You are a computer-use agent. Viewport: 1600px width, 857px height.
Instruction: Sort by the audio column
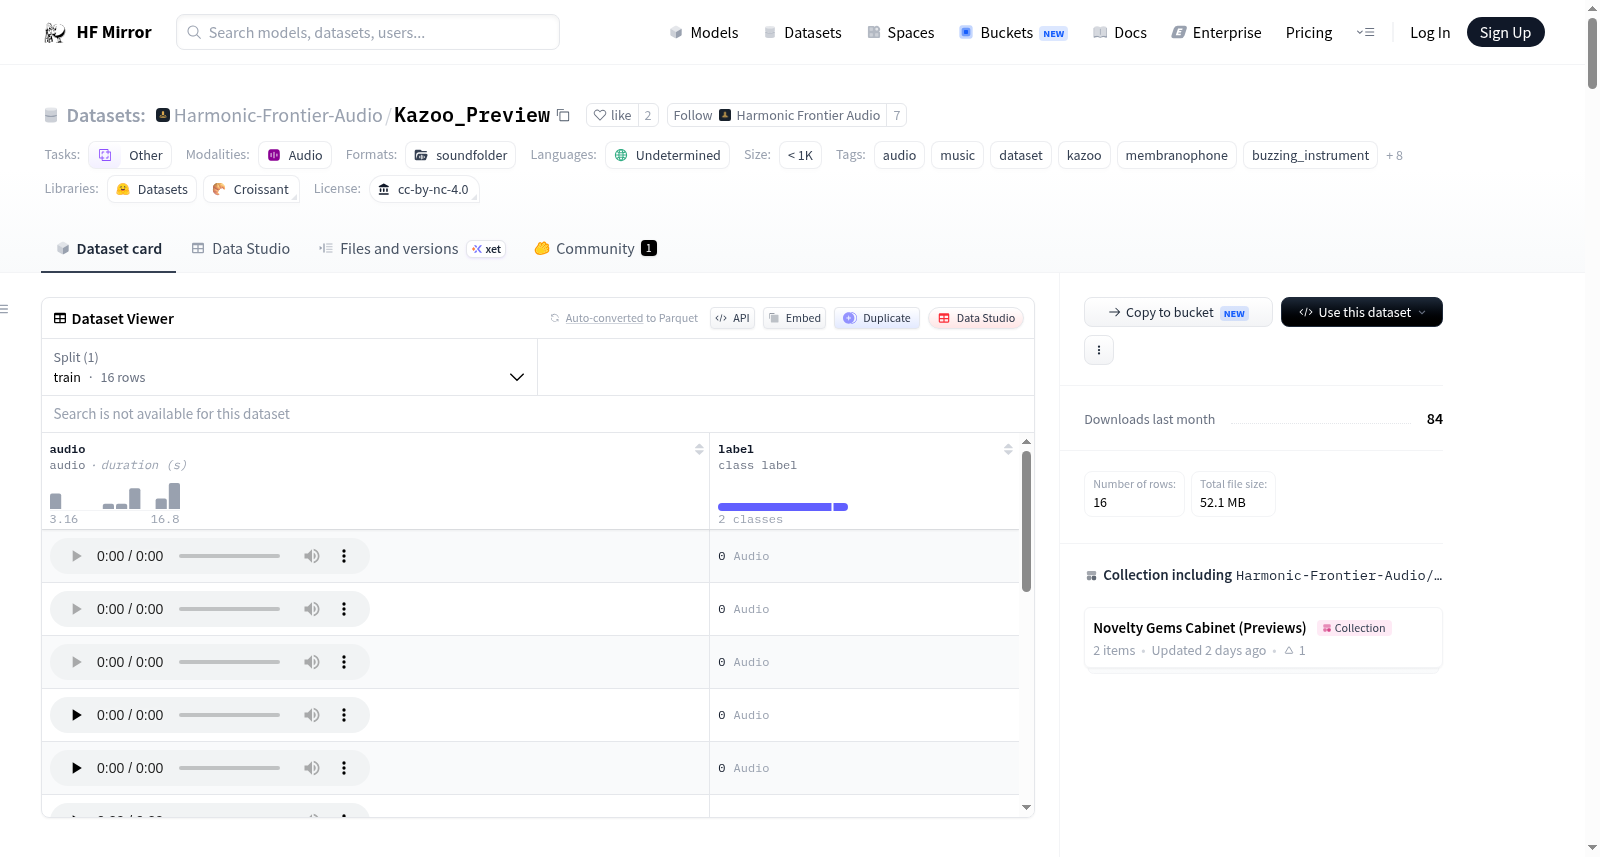pyautogui.click(x=699, y=450)
